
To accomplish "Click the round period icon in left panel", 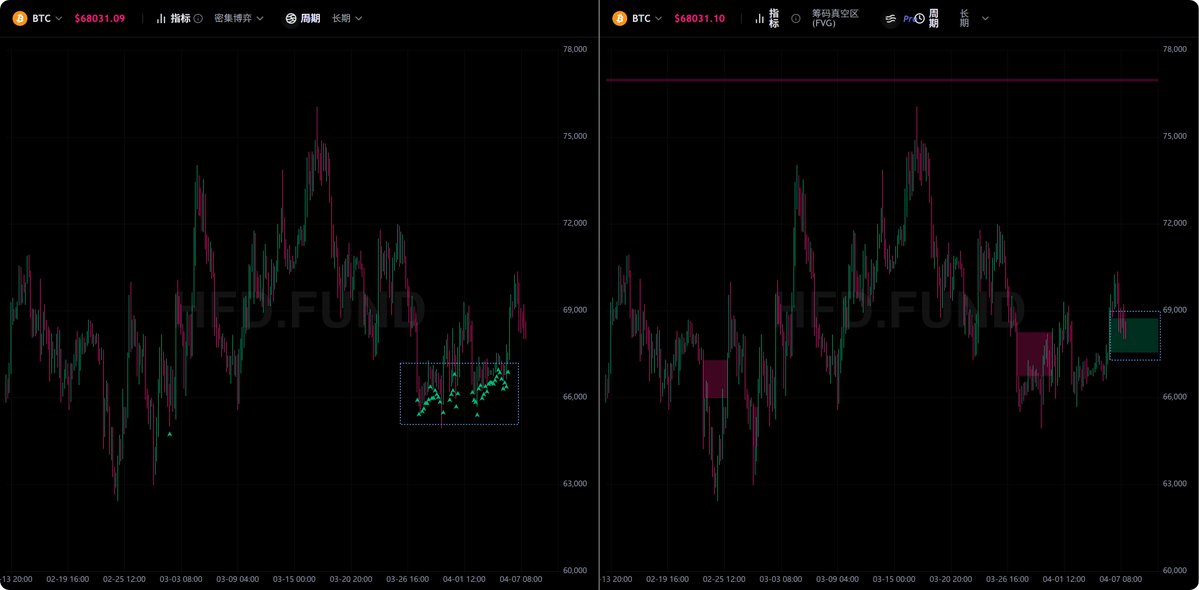I will [x=291, y=18].
